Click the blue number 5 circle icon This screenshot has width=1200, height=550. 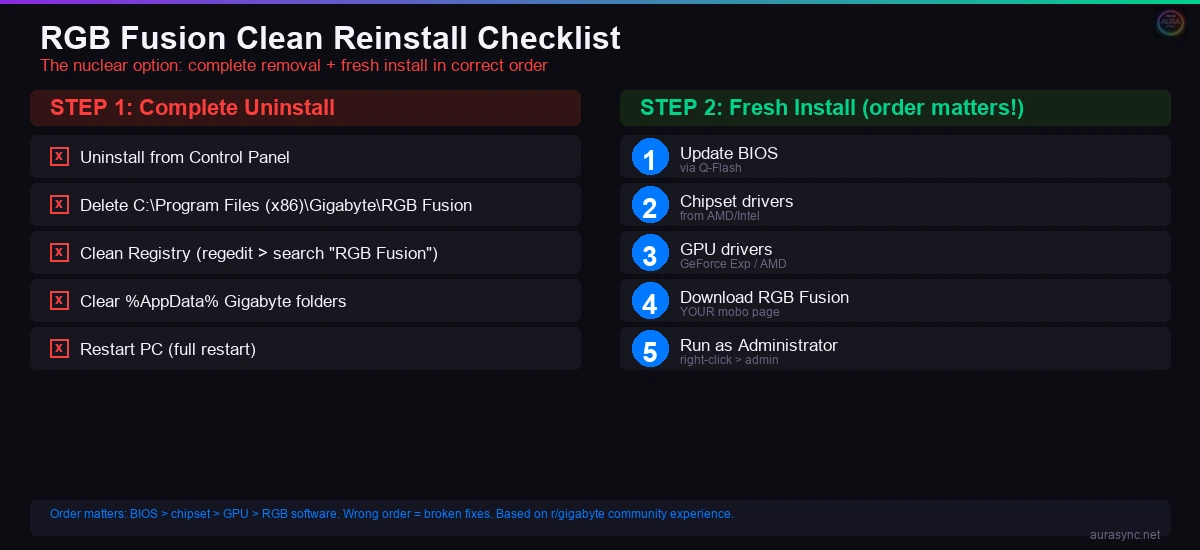(650, 349)
